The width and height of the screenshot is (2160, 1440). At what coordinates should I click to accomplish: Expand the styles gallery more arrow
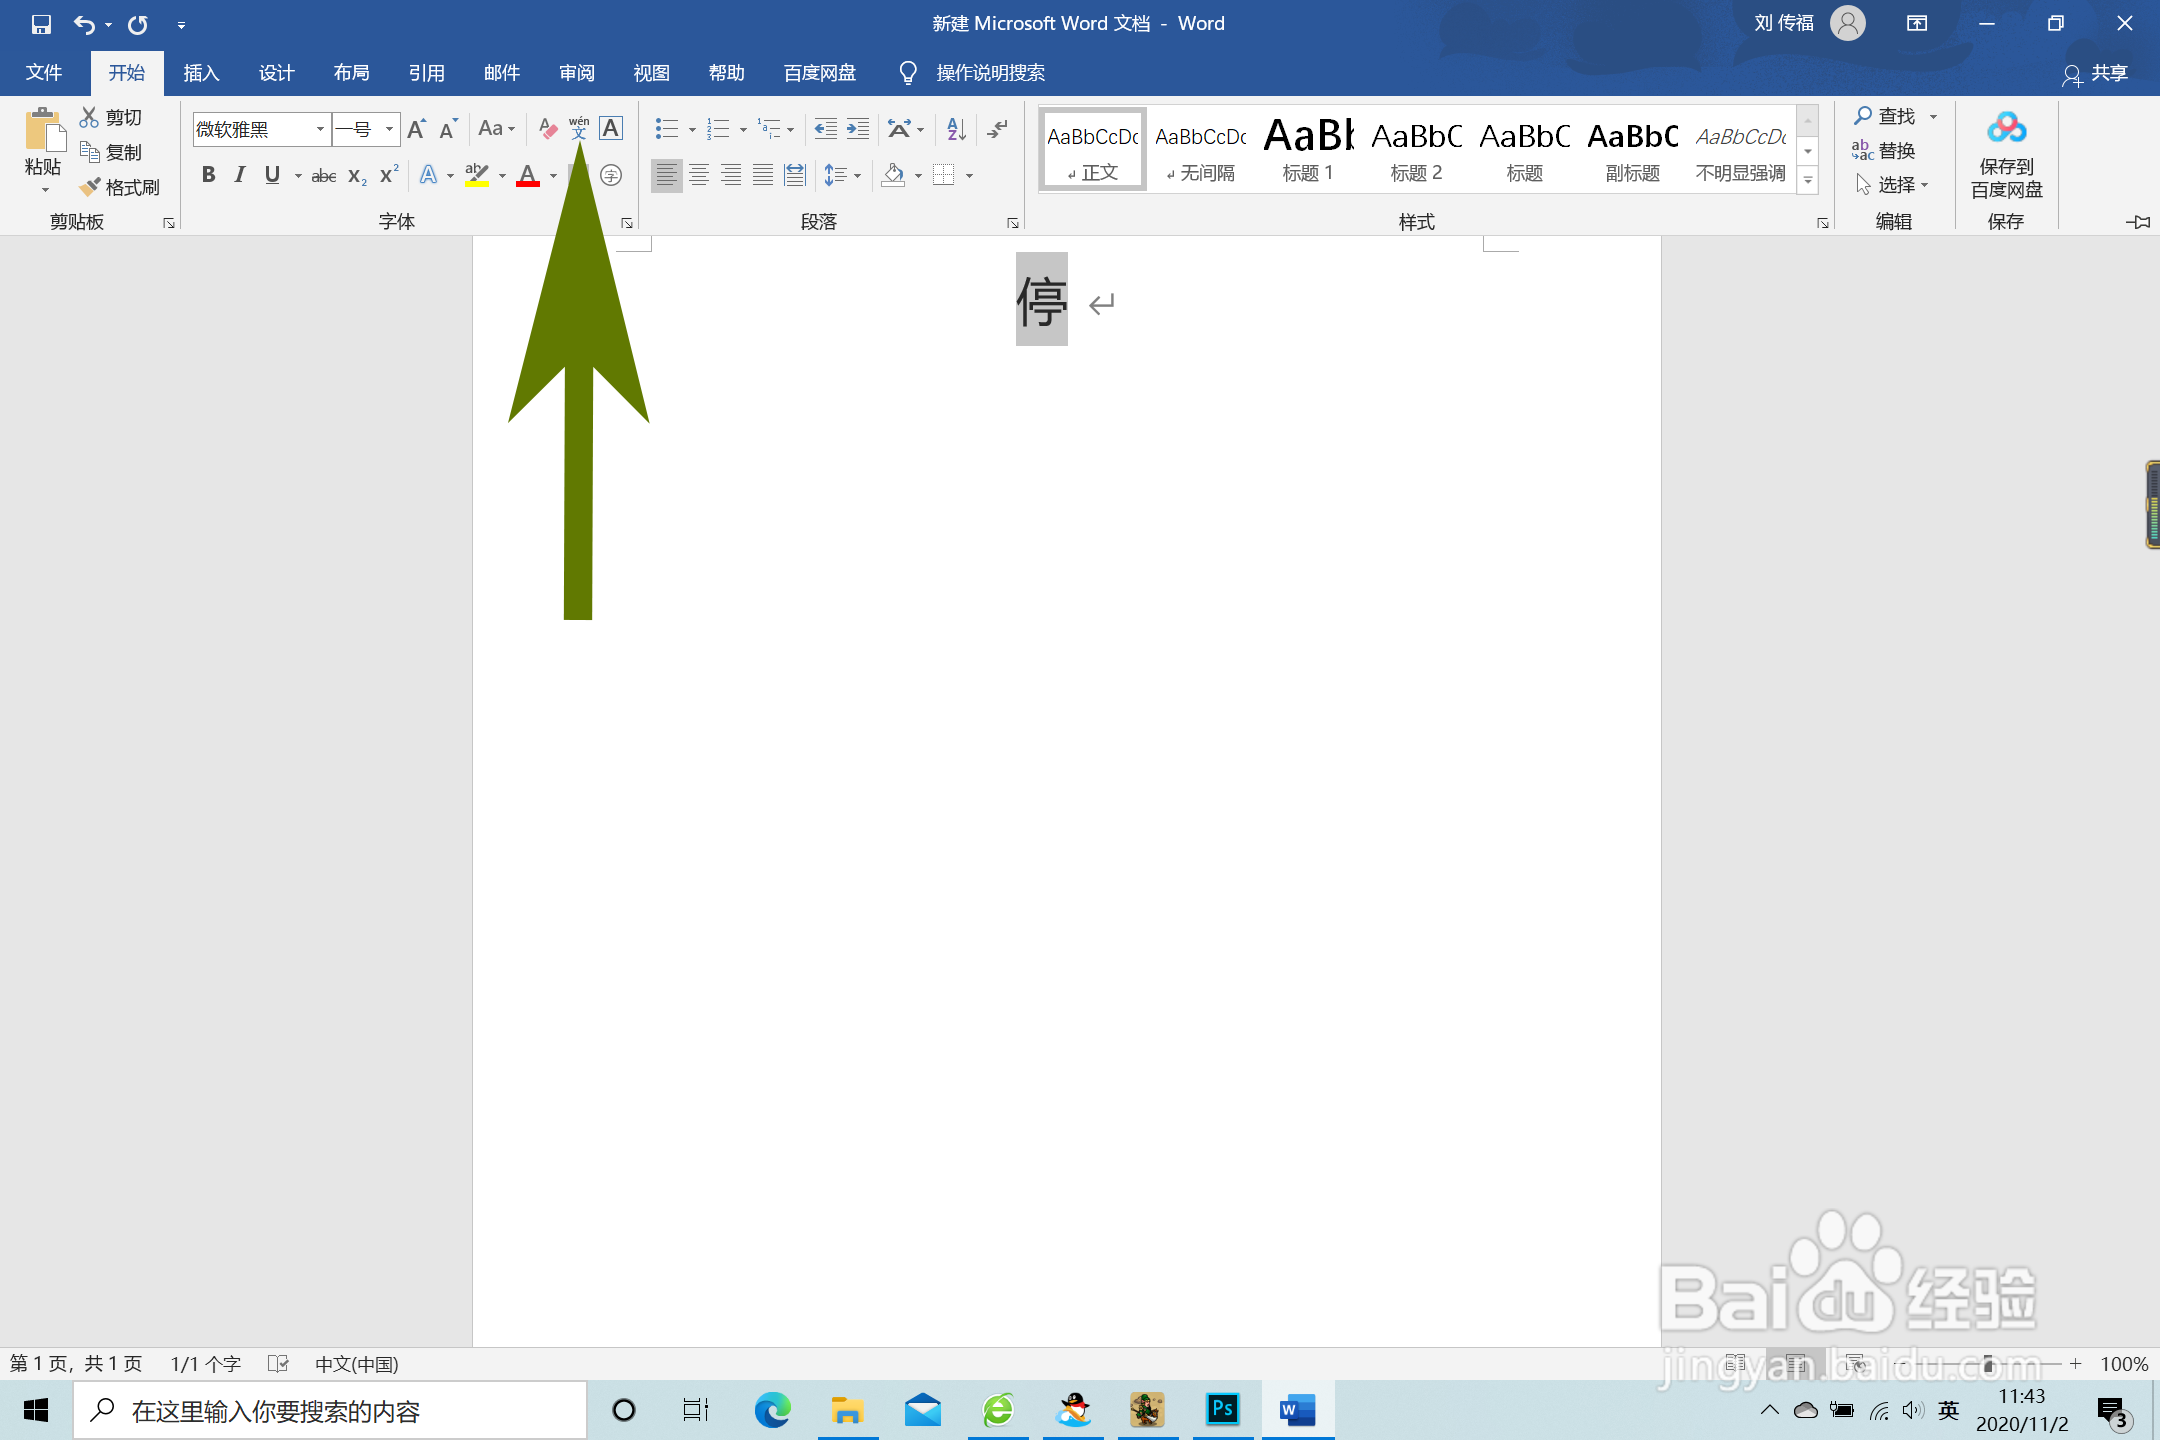pos(1808,181)
